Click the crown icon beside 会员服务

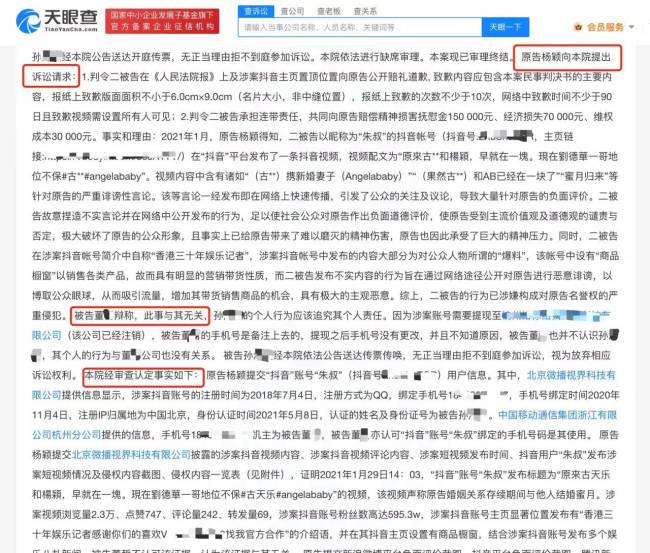coord(578,27)
